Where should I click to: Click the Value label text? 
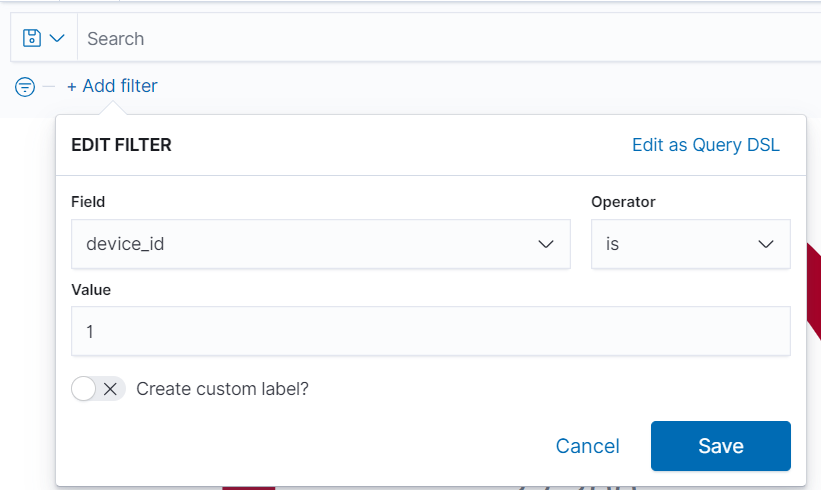[x=91, y=289]
